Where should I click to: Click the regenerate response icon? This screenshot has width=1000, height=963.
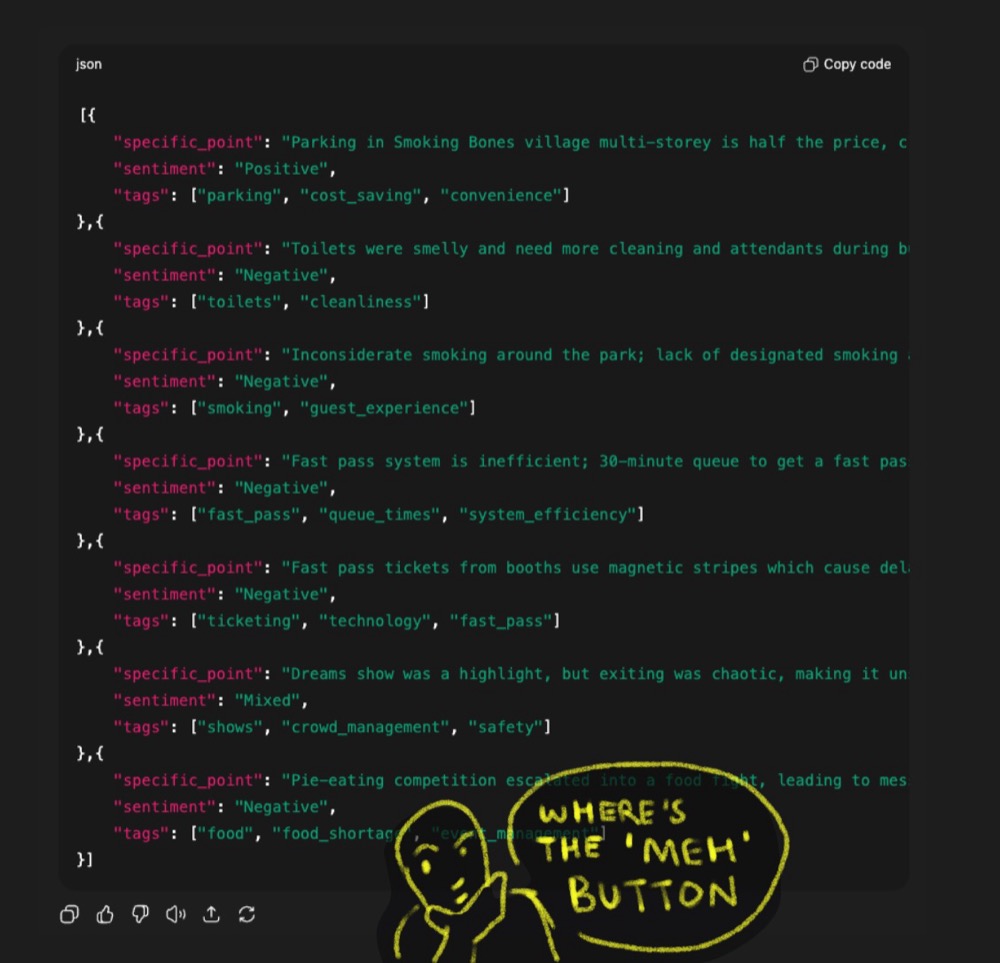[x=247, y=914]
